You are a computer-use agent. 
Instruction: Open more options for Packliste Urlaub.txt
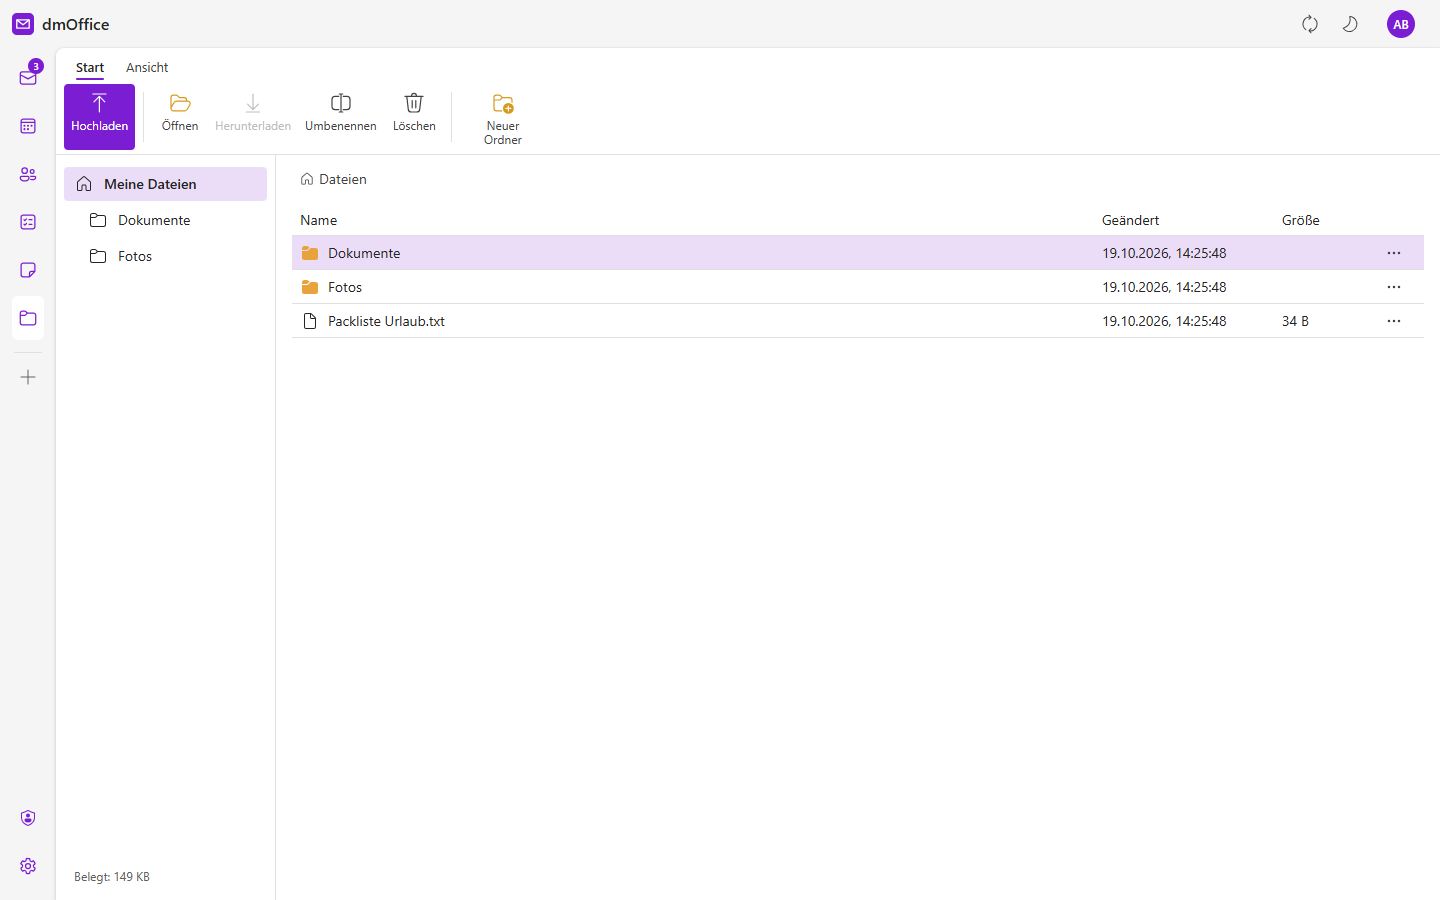1394,321
